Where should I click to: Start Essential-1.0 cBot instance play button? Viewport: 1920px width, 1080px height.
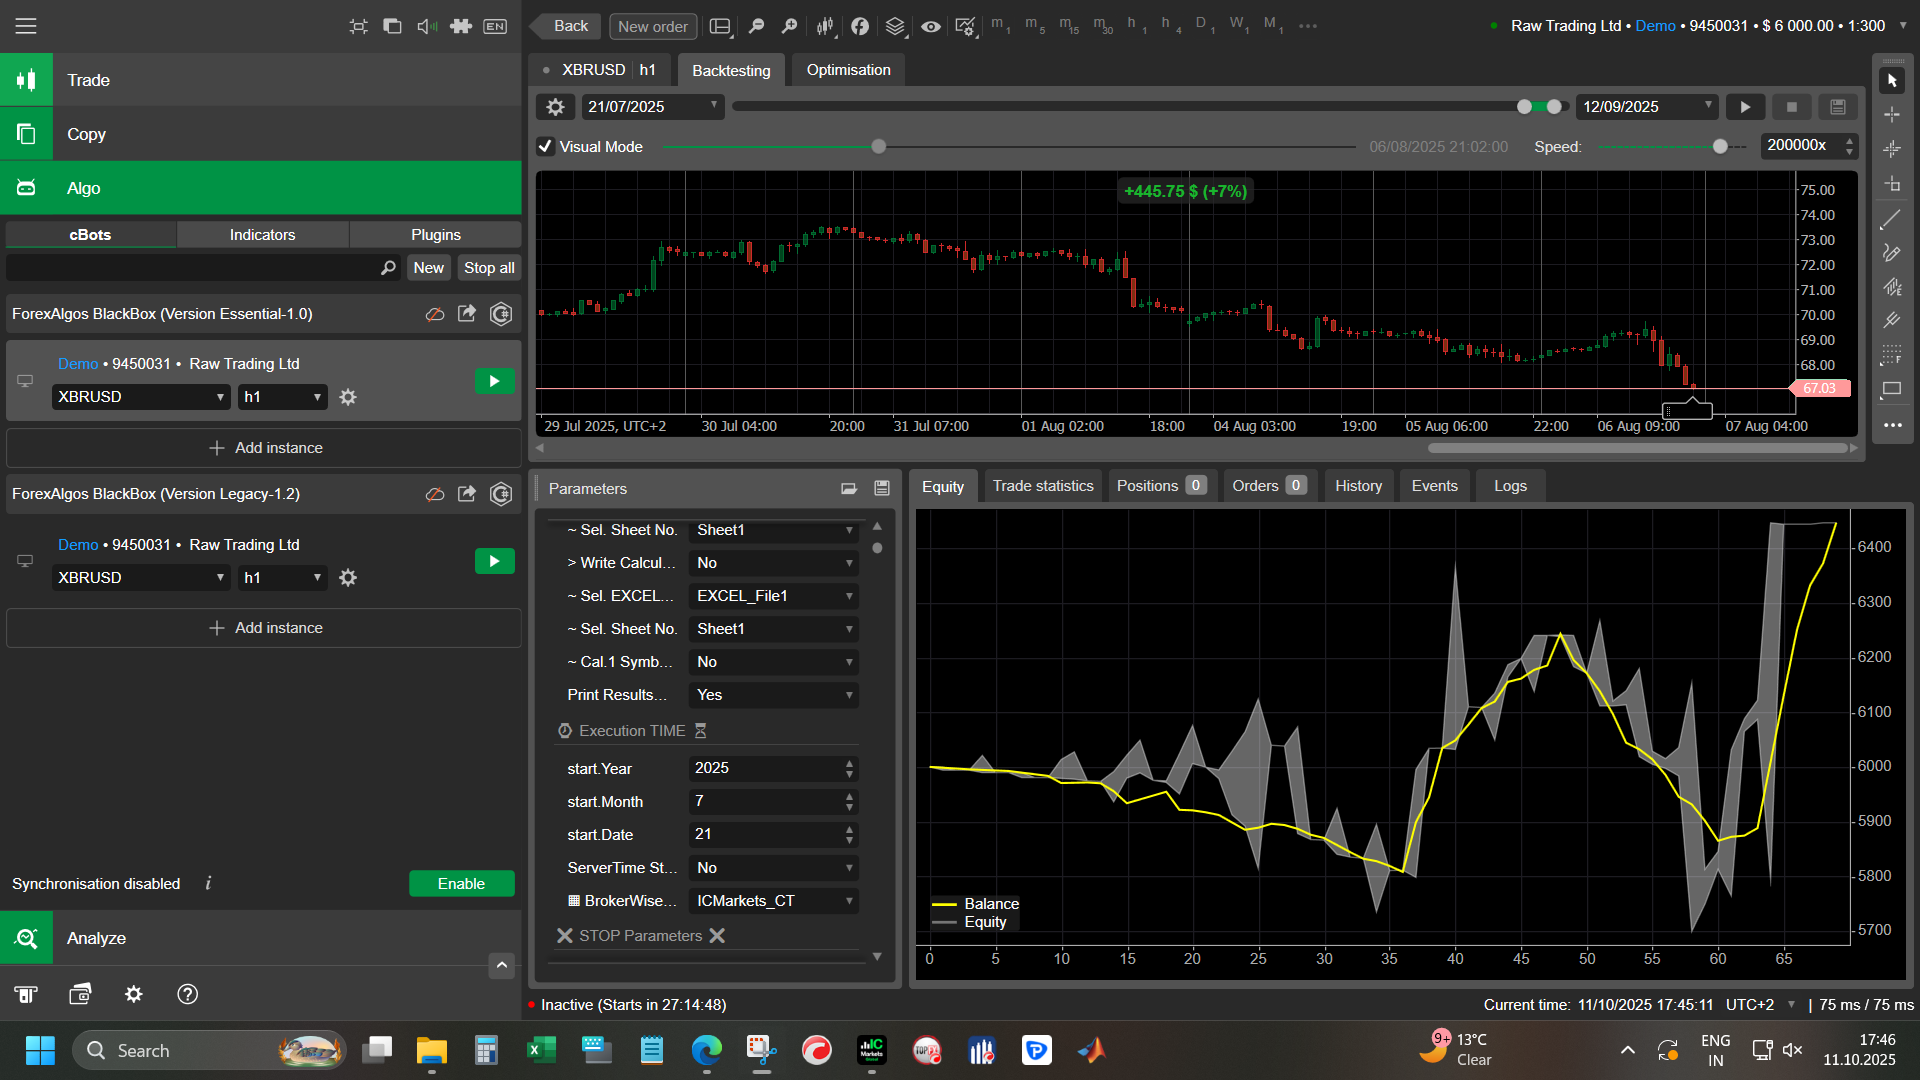pos(494,381)
